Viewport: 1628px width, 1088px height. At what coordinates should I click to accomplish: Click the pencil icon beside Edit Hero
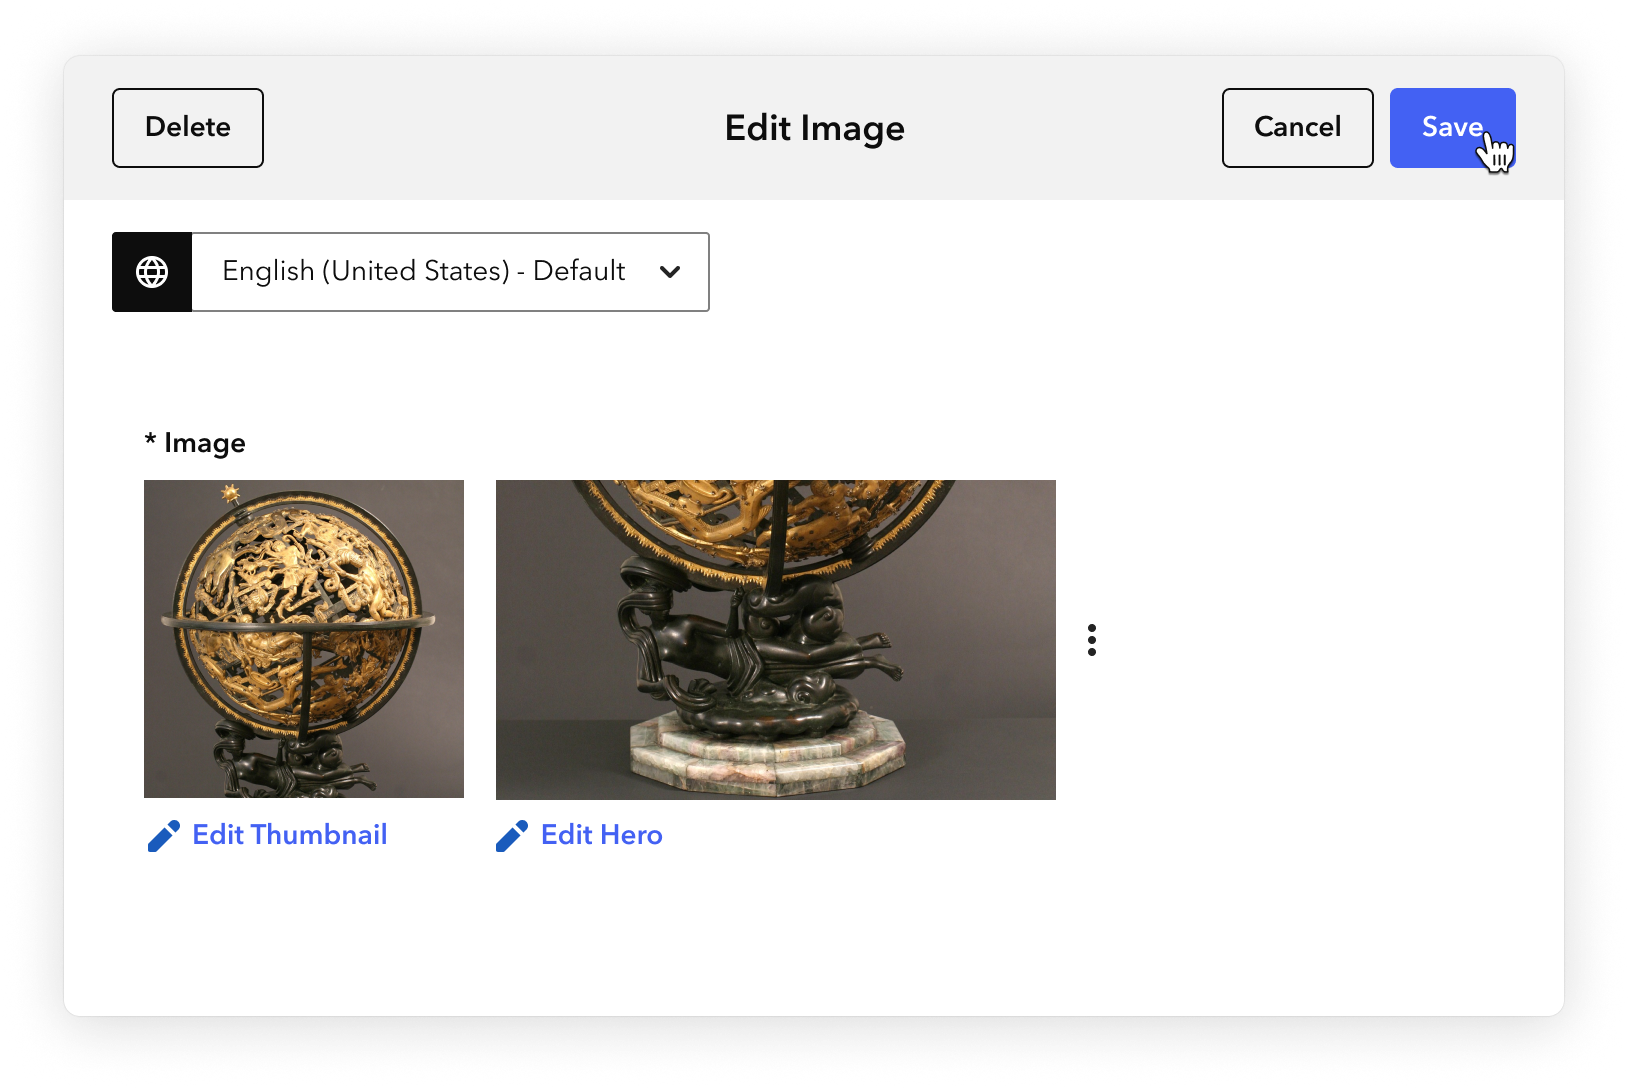512,836
